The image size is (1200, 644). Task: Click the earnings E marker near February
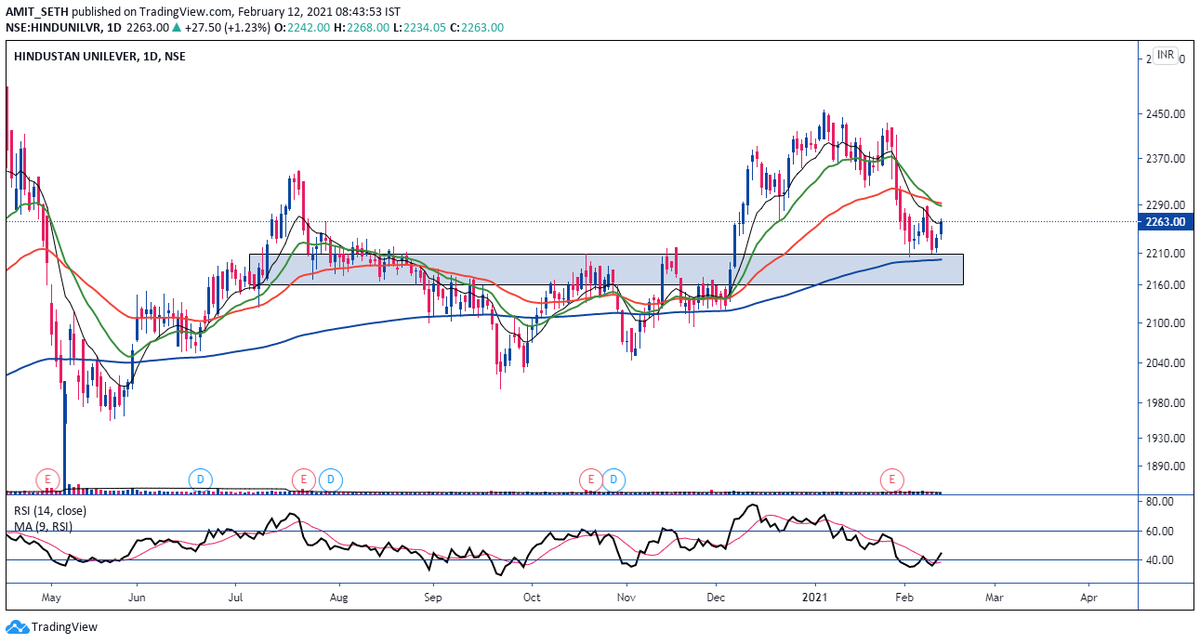click(x=892, y=480)
